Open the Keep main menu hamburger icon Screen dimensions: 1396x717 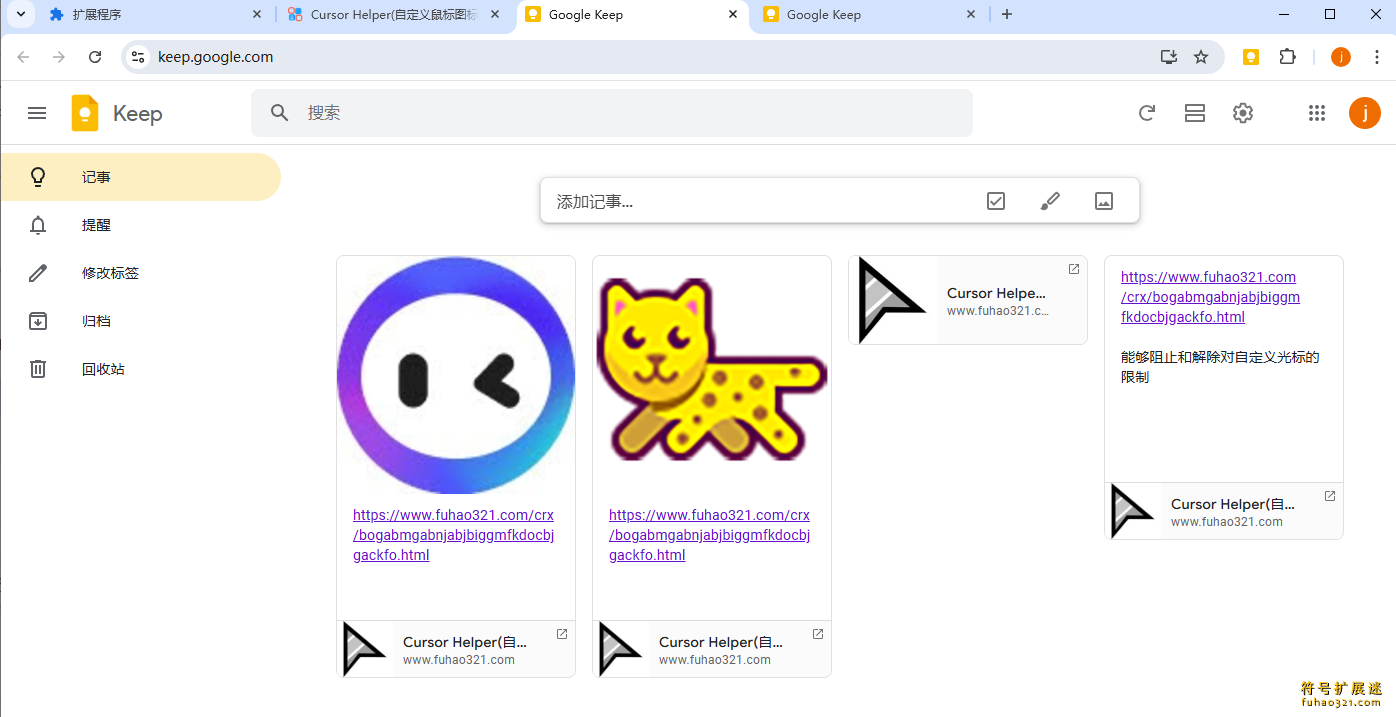point(37,113)
